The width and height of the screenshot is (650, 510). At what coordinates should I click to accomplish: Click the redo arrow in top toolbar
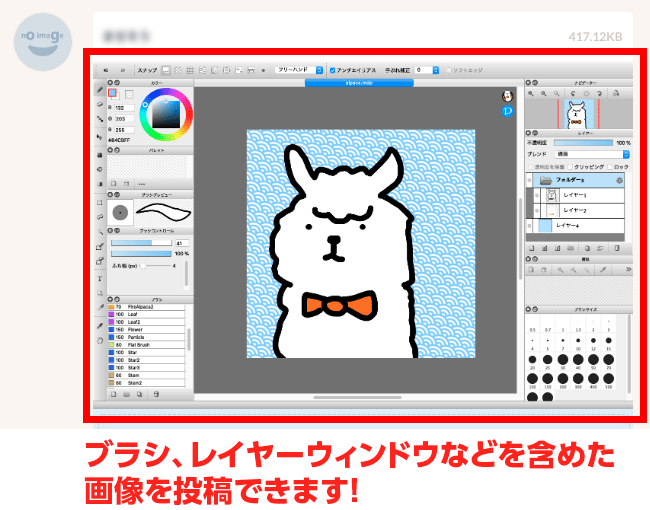[x=123, y=70]
